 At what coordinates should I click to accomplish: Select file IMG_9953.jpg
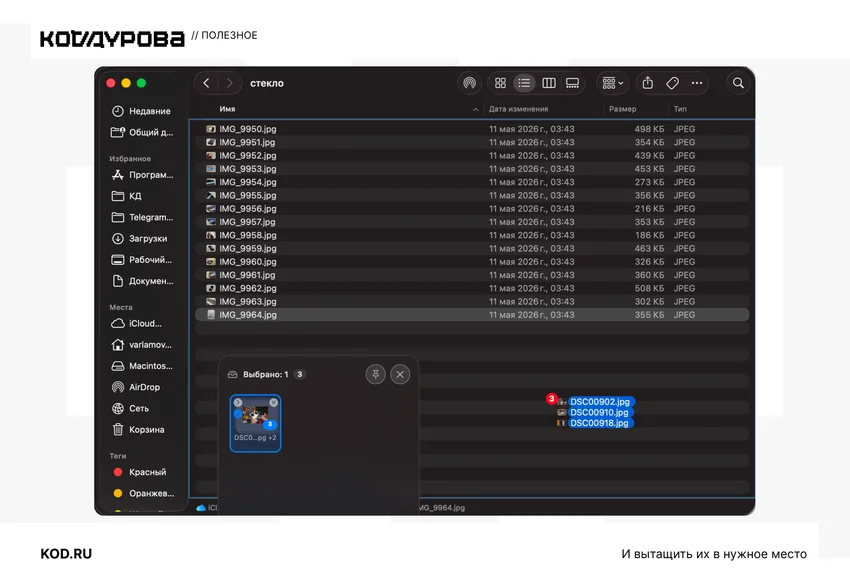click(472, 169)
